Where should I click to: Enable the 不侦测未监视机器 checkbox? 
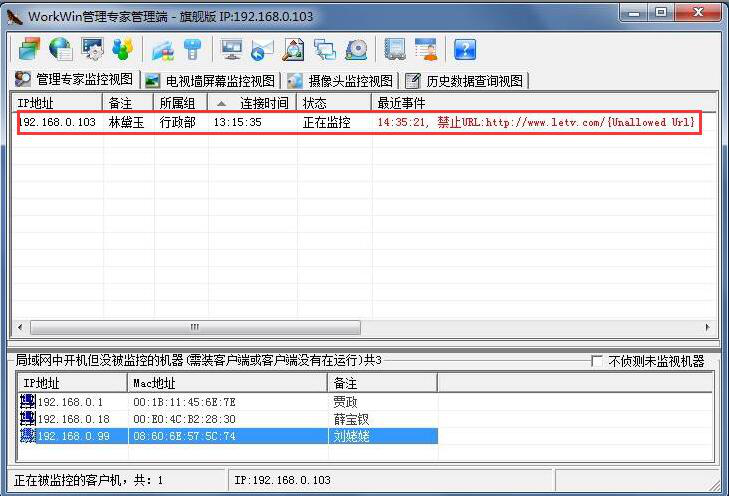pos(596,361)
